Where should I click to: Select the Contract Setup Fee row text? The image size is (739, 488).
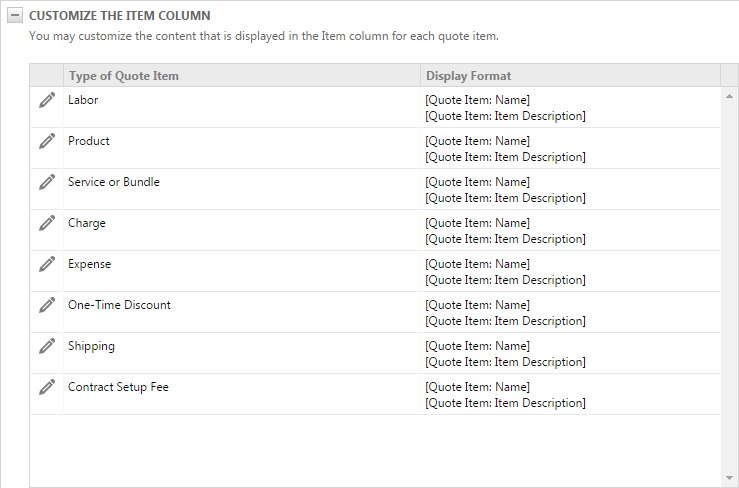click(x=118, y=387)
